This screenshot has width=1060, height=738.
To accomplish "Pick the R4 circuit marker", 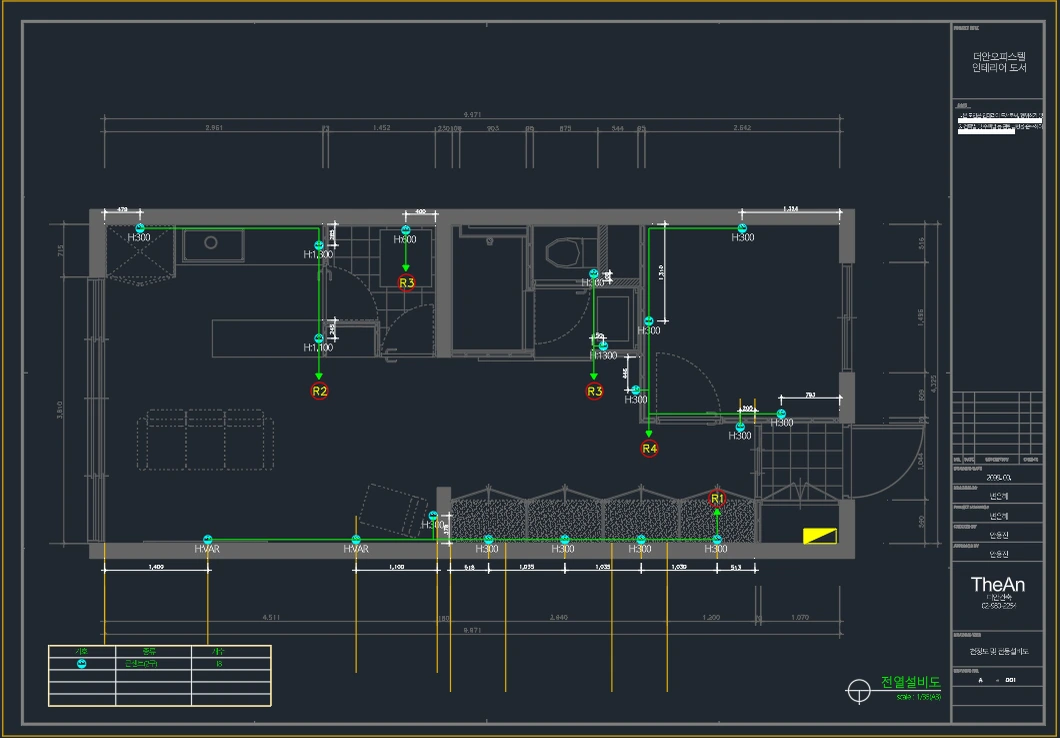I will click(649, 448).
